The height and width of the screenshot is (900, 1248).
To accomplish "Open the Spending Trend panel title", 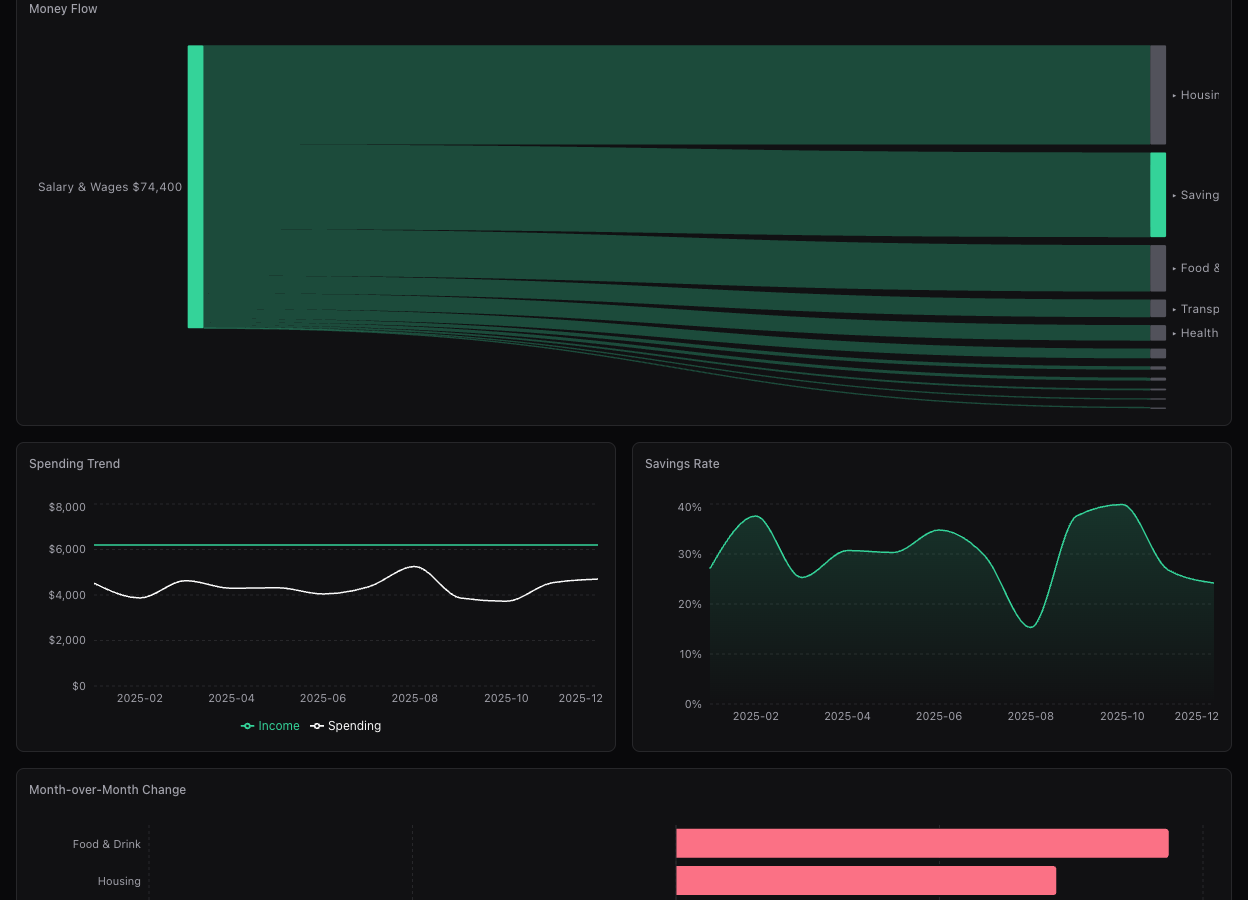I will coord(74,463).
